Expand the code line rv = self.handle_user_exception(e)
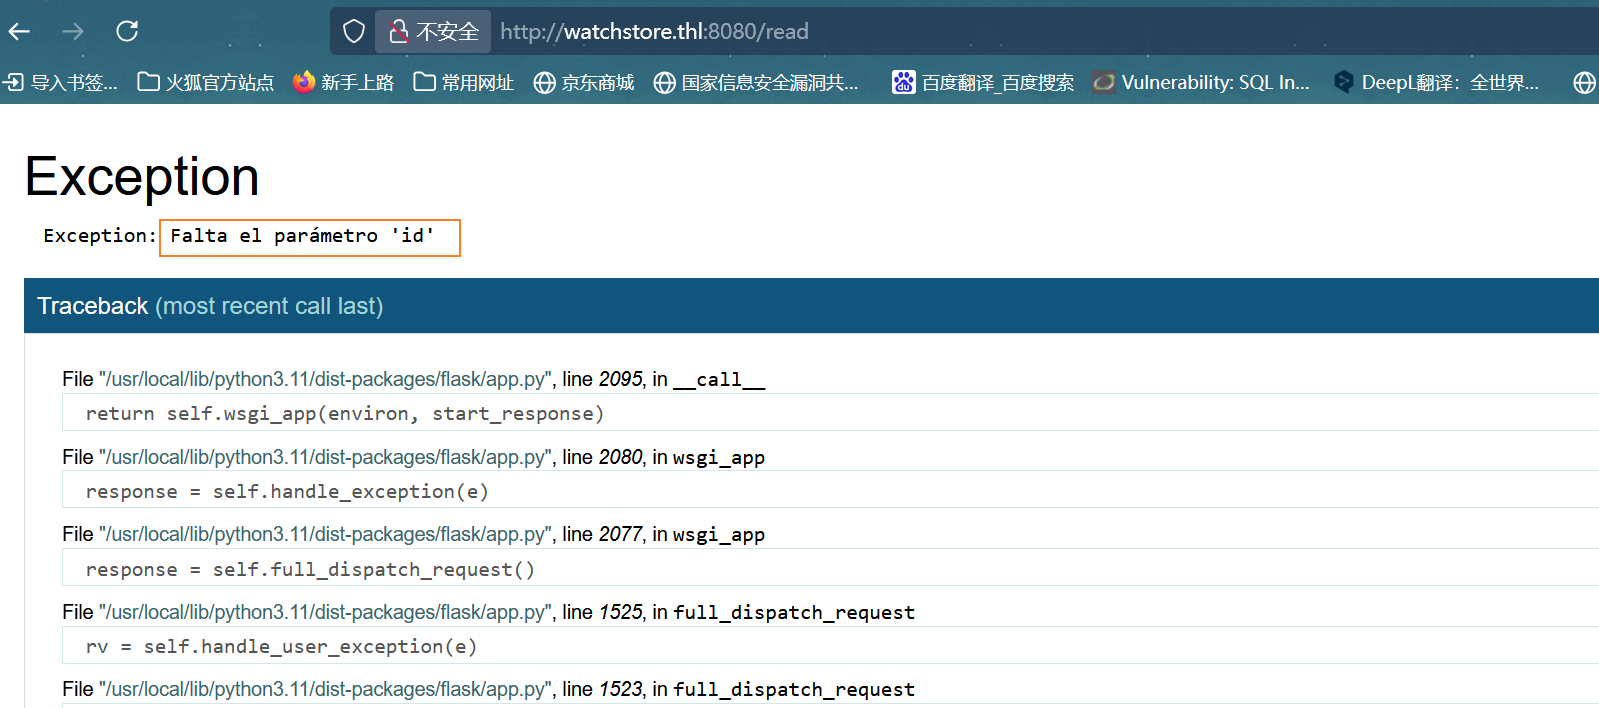Image resolution: width=1599 pixels, height=708 pixels. click(x=830, y=646)
